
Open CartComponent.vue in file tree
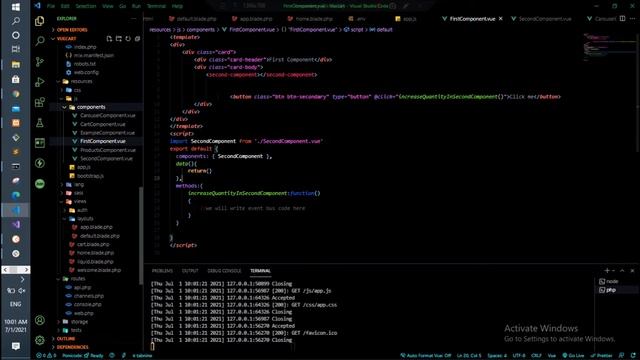coord(102,124)
